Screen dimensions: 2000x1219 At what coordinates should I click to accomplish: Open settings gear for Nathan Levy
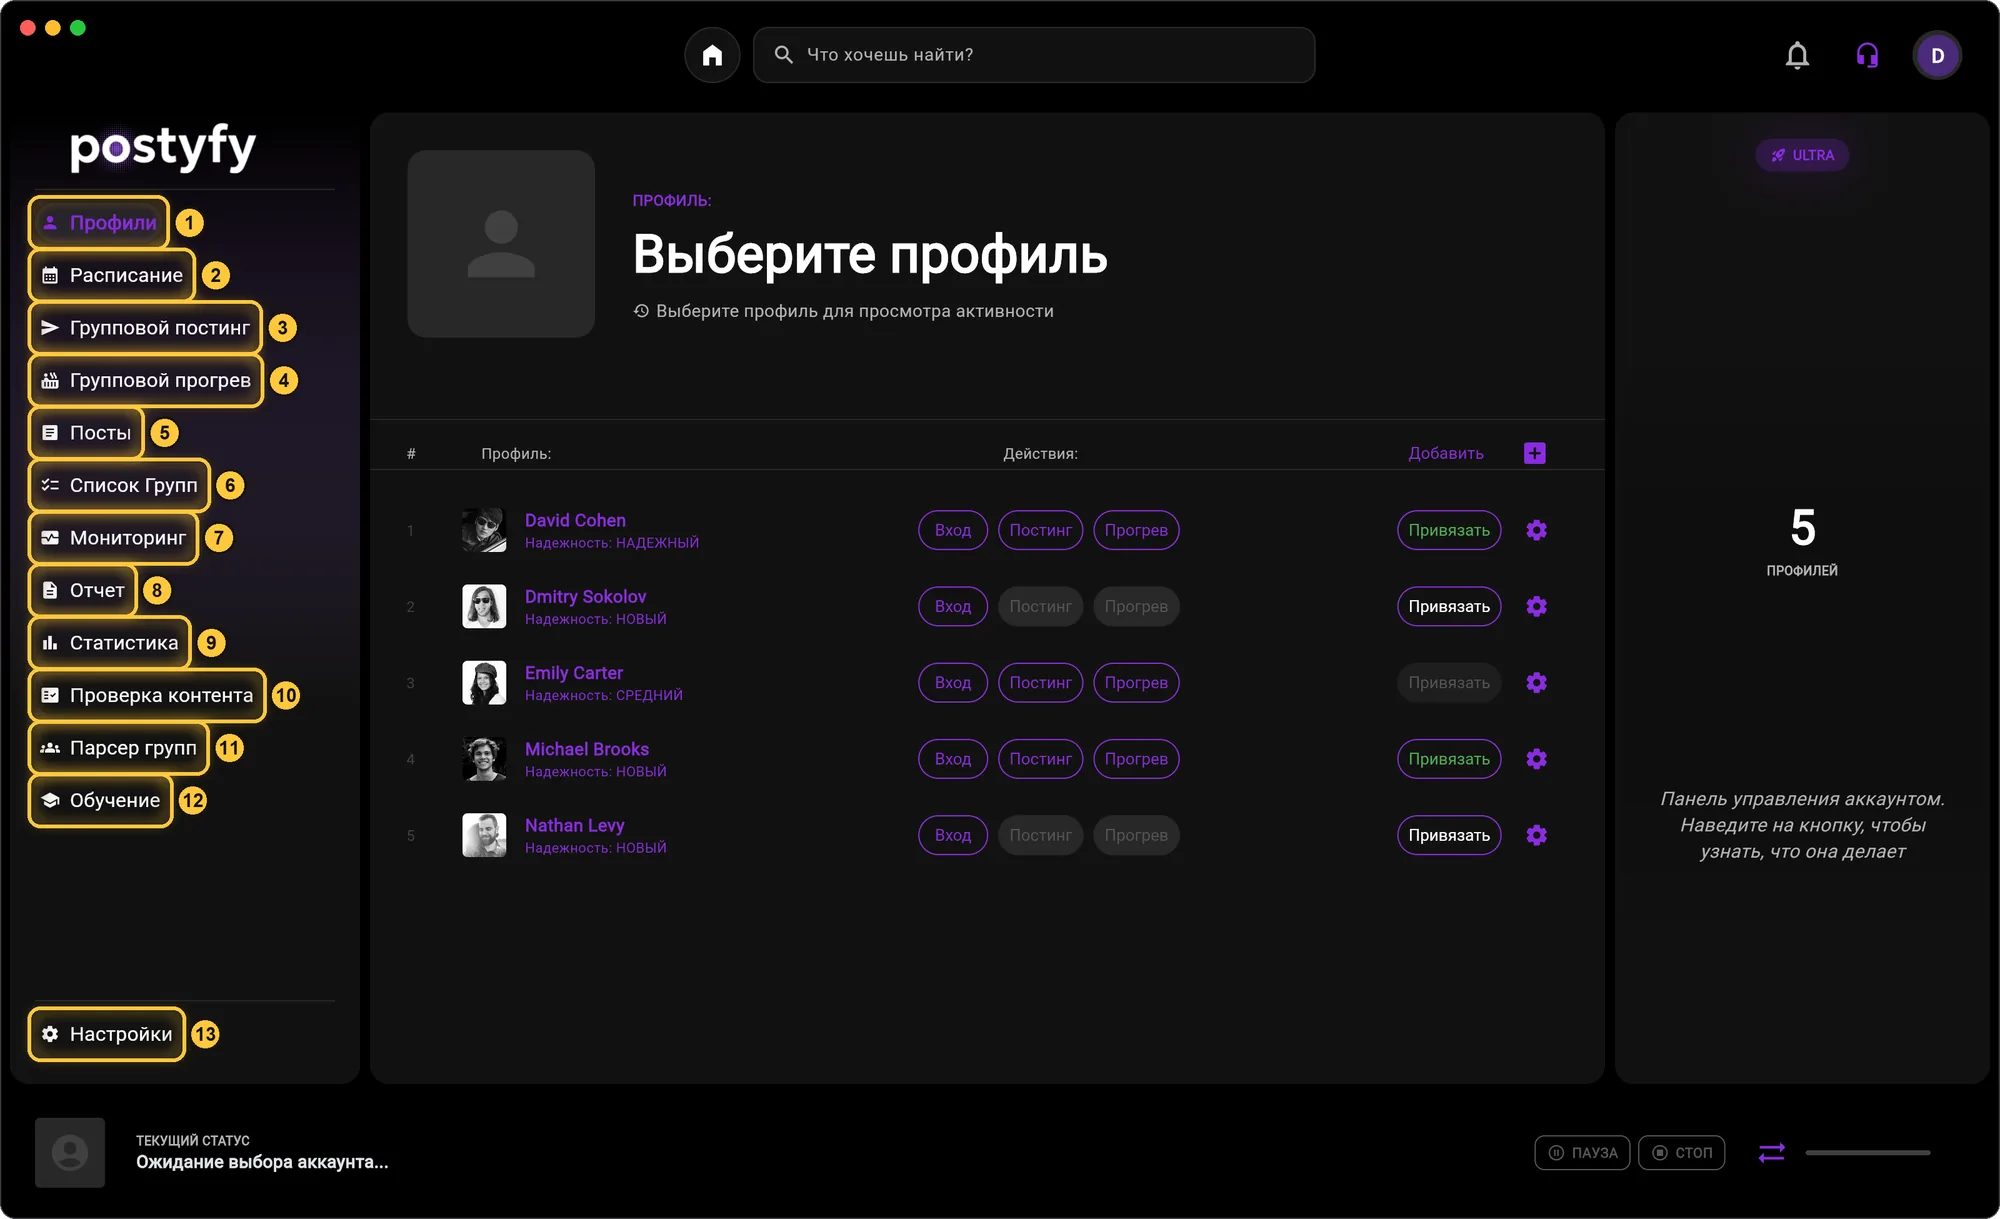(x=1537, y=835)
